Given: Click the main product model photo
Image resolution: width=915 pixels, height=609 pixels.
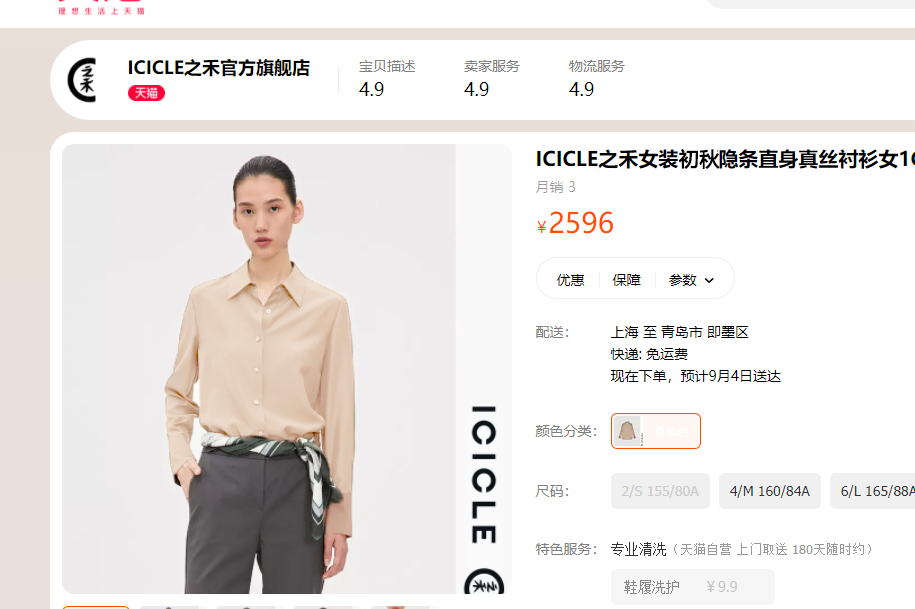Looking at the screenshot, I should tap(259, 369).
